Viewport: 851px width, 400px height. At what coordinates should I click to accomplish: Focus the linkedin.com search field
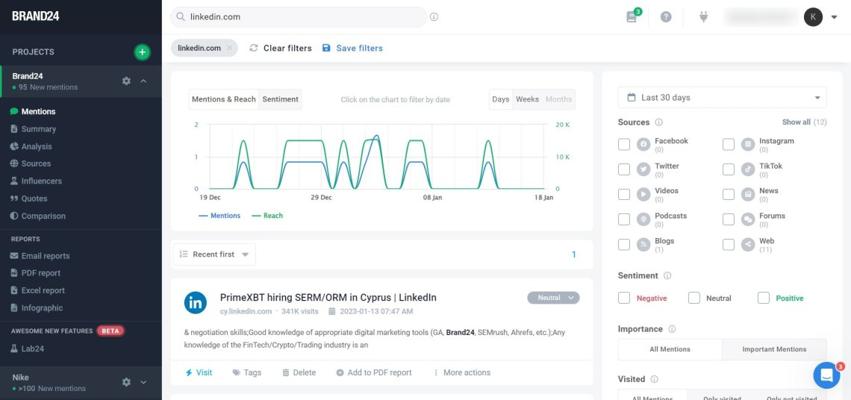click(299, 17)
